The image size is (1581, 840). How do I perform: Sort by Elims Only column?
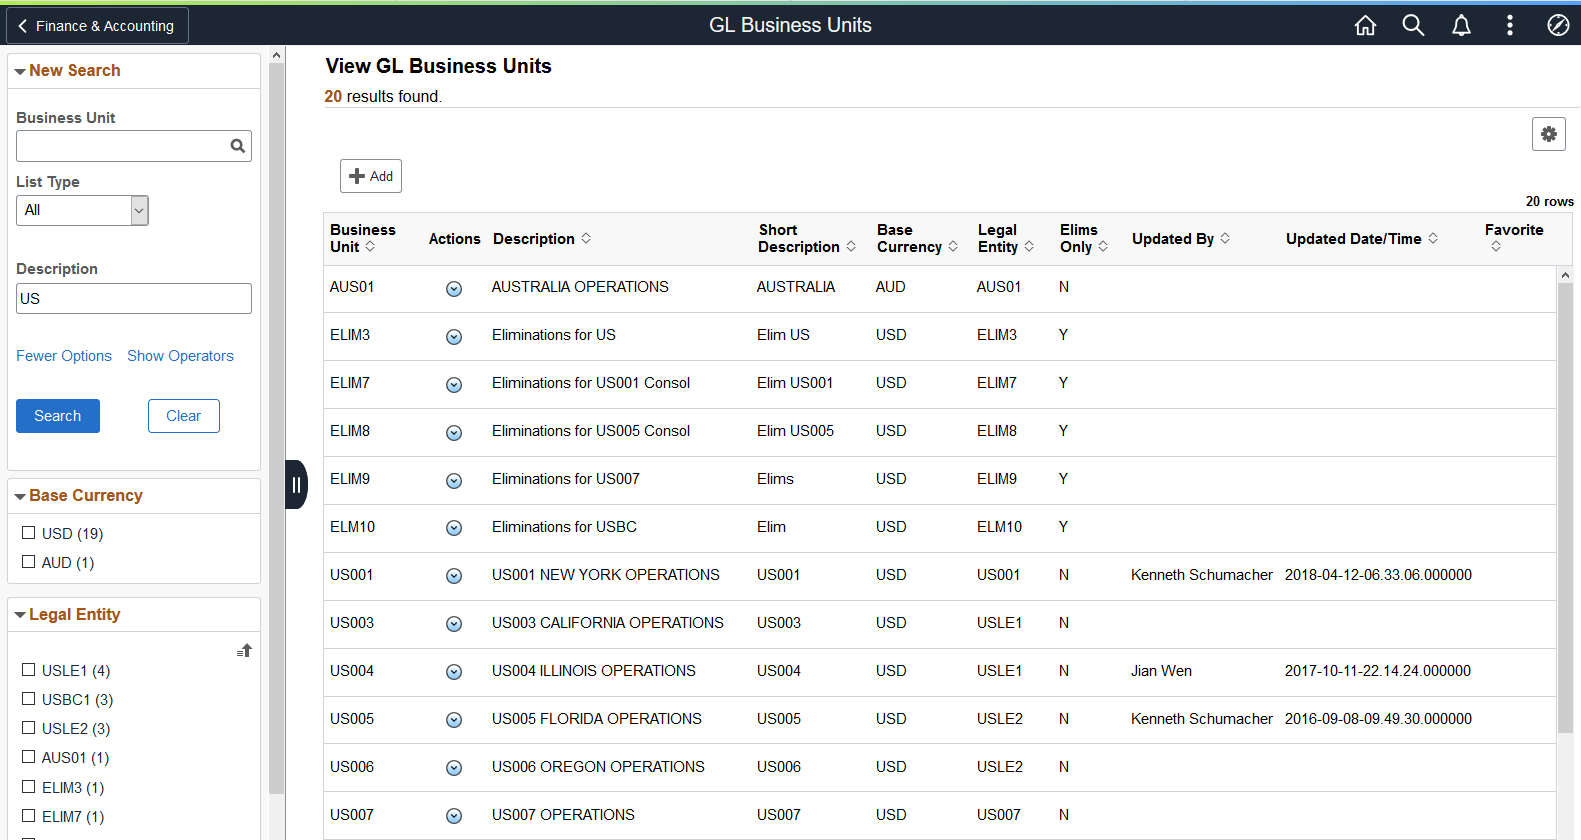coord(1103,247)
